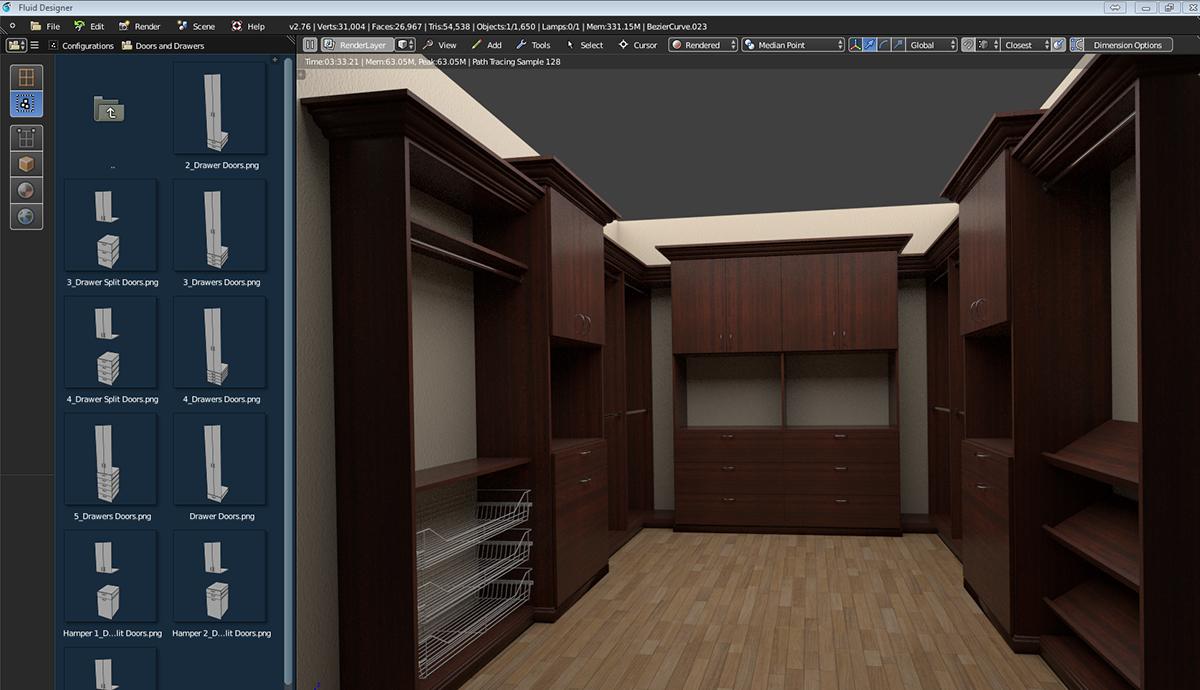Go up to parent folder icon

(110, 109)
